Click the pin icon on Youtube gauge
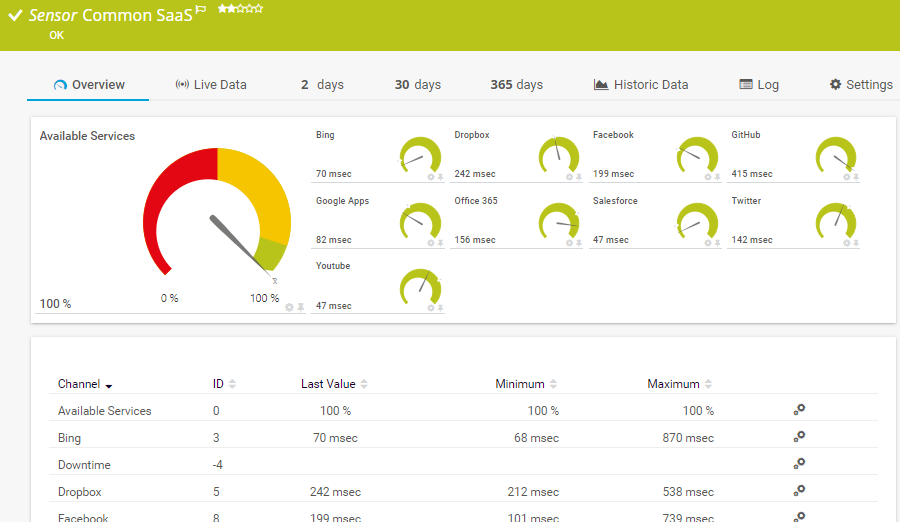Image resolution: width=900 pixels, height=522 pixels. [x=440, y=308]
